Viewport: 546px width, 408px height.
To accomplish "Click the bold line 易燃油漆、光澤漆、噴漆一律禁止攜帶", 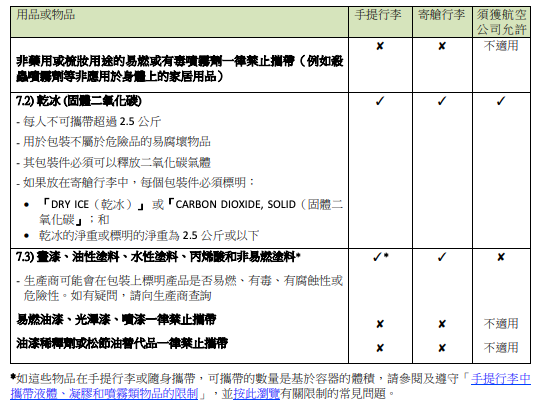I will pyautogui.click(x=116, y=319).
